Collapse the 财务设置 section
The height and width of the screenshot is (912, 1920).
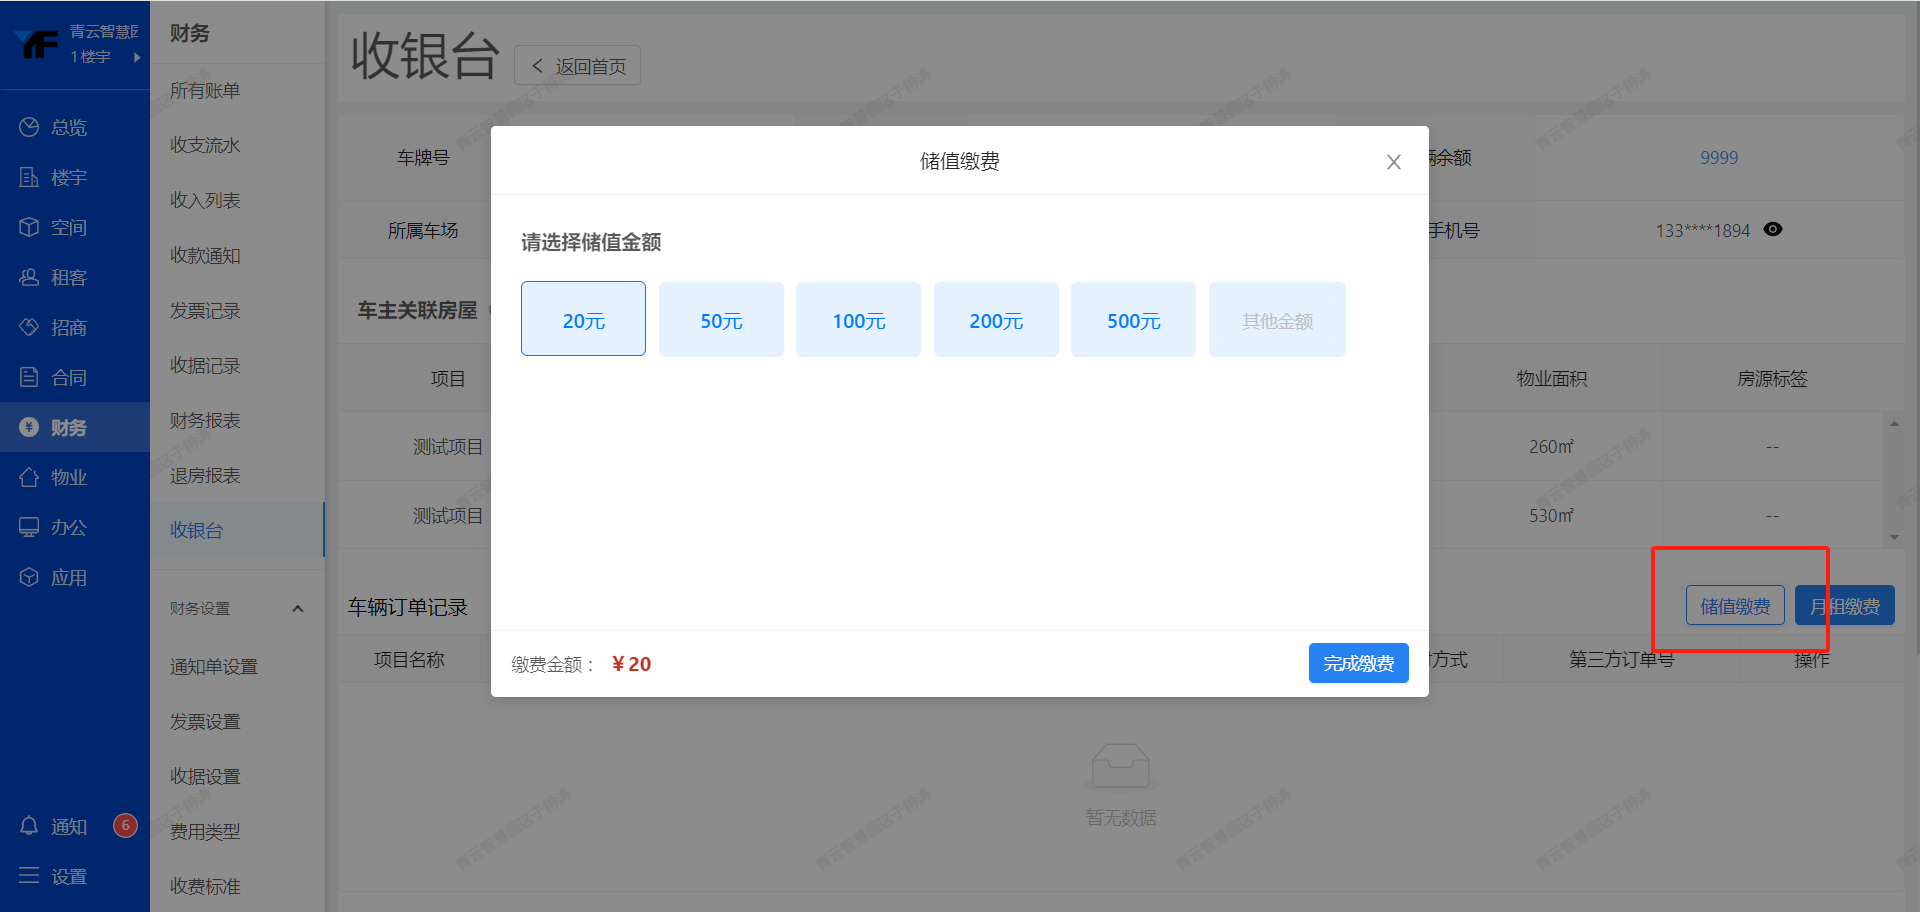pyautogui.click(x=298, y=608)
